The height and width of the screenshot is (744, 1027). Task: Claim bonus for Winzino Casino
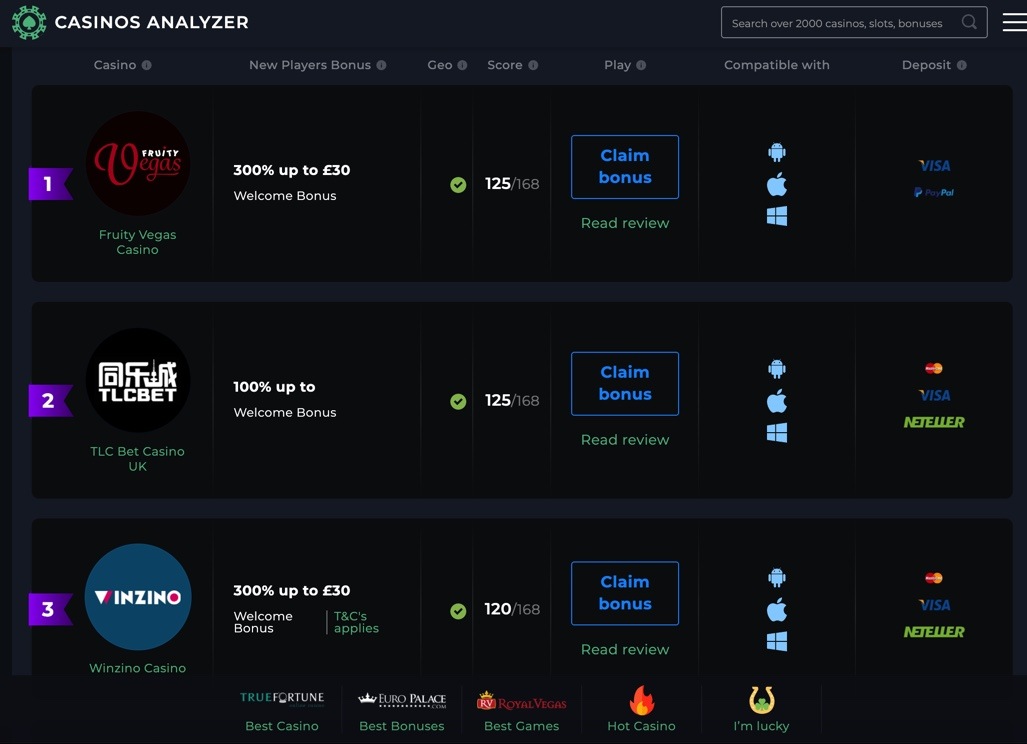tap(625, 593)
